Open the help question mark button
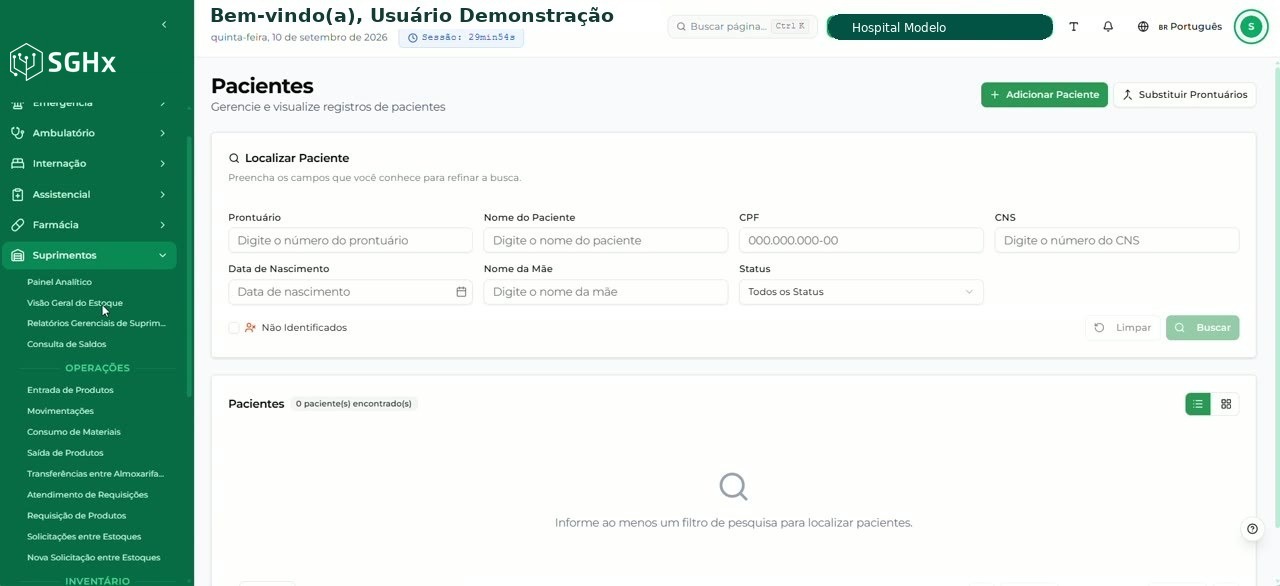 click(x=1253, y=529)
